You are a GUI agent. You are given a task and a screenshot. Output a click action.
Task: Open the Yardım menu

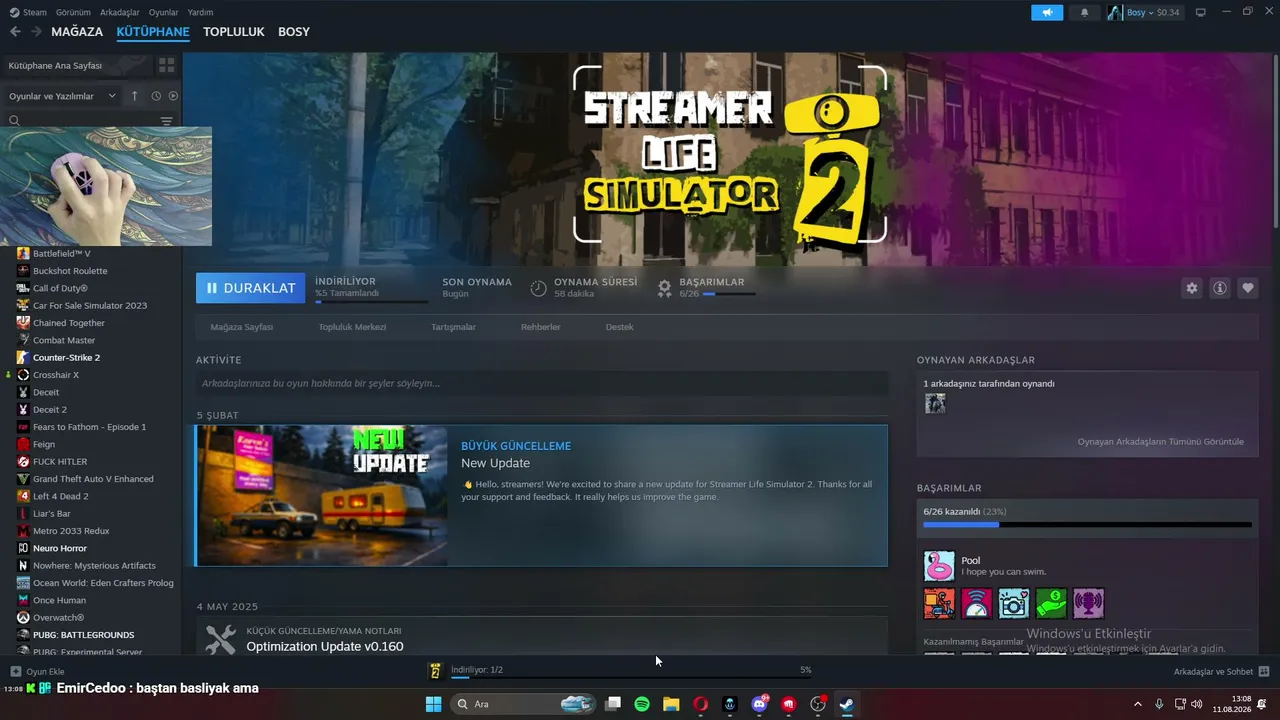(x=200, y=12)
